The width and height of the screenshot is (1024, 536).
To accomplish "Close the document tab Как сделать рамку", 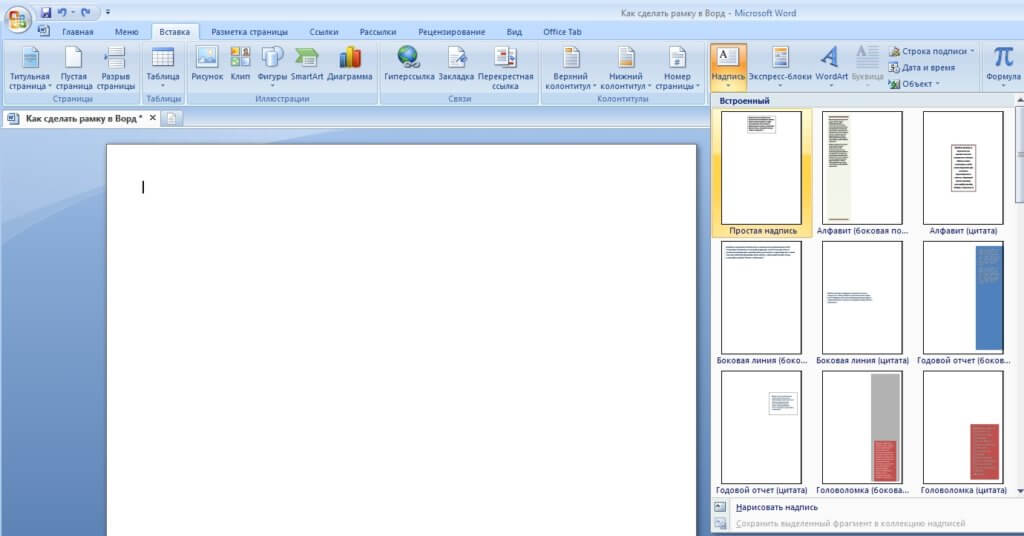I will pyautogui.click(x=153, y=118).
